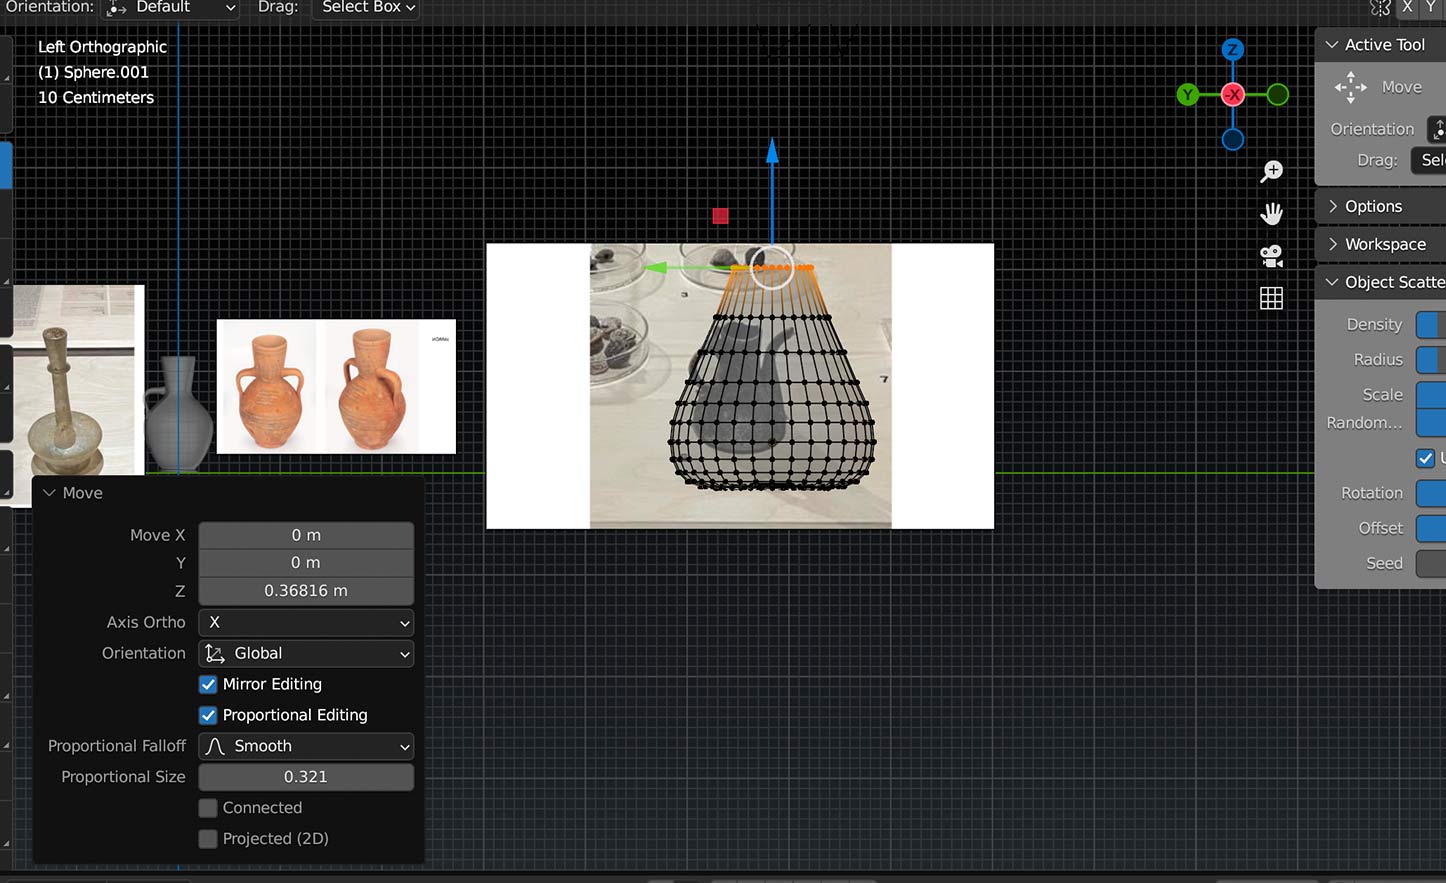Viewport: 1446px width, 883px height.
Task: Expand the Options panel
Action: tap(1372, 206)
